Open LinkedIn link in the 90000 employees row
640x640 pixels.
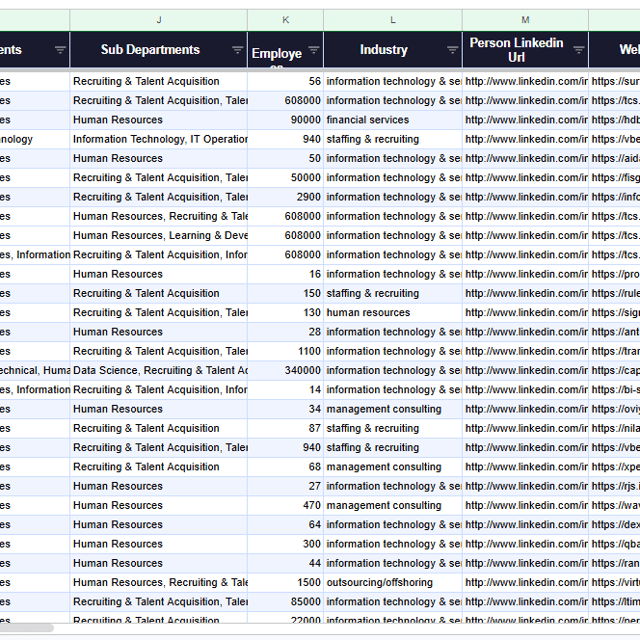coord(525,120)
